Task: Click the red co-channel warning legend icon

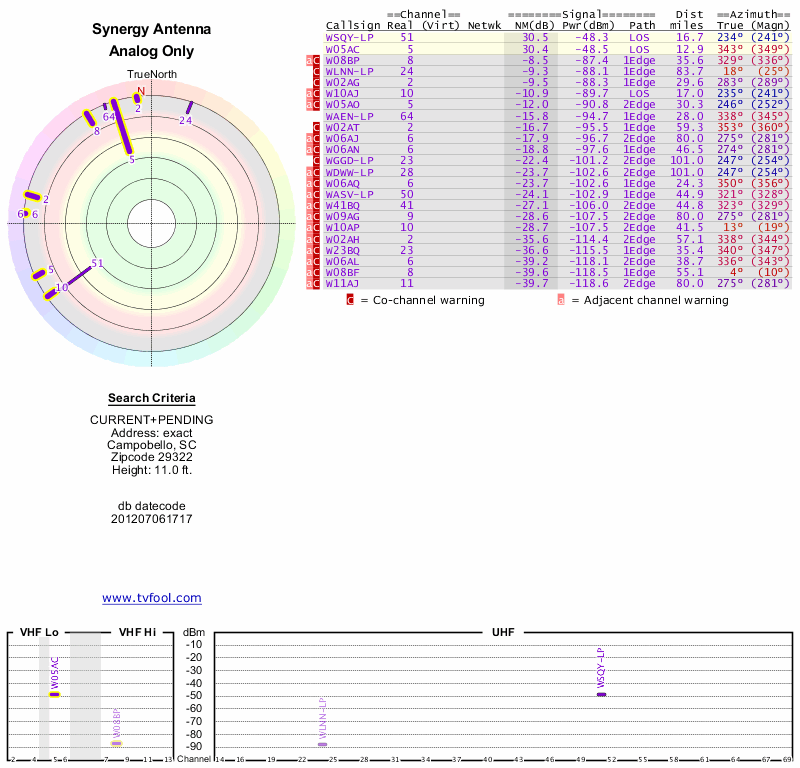Action: [x=350, y=299]
